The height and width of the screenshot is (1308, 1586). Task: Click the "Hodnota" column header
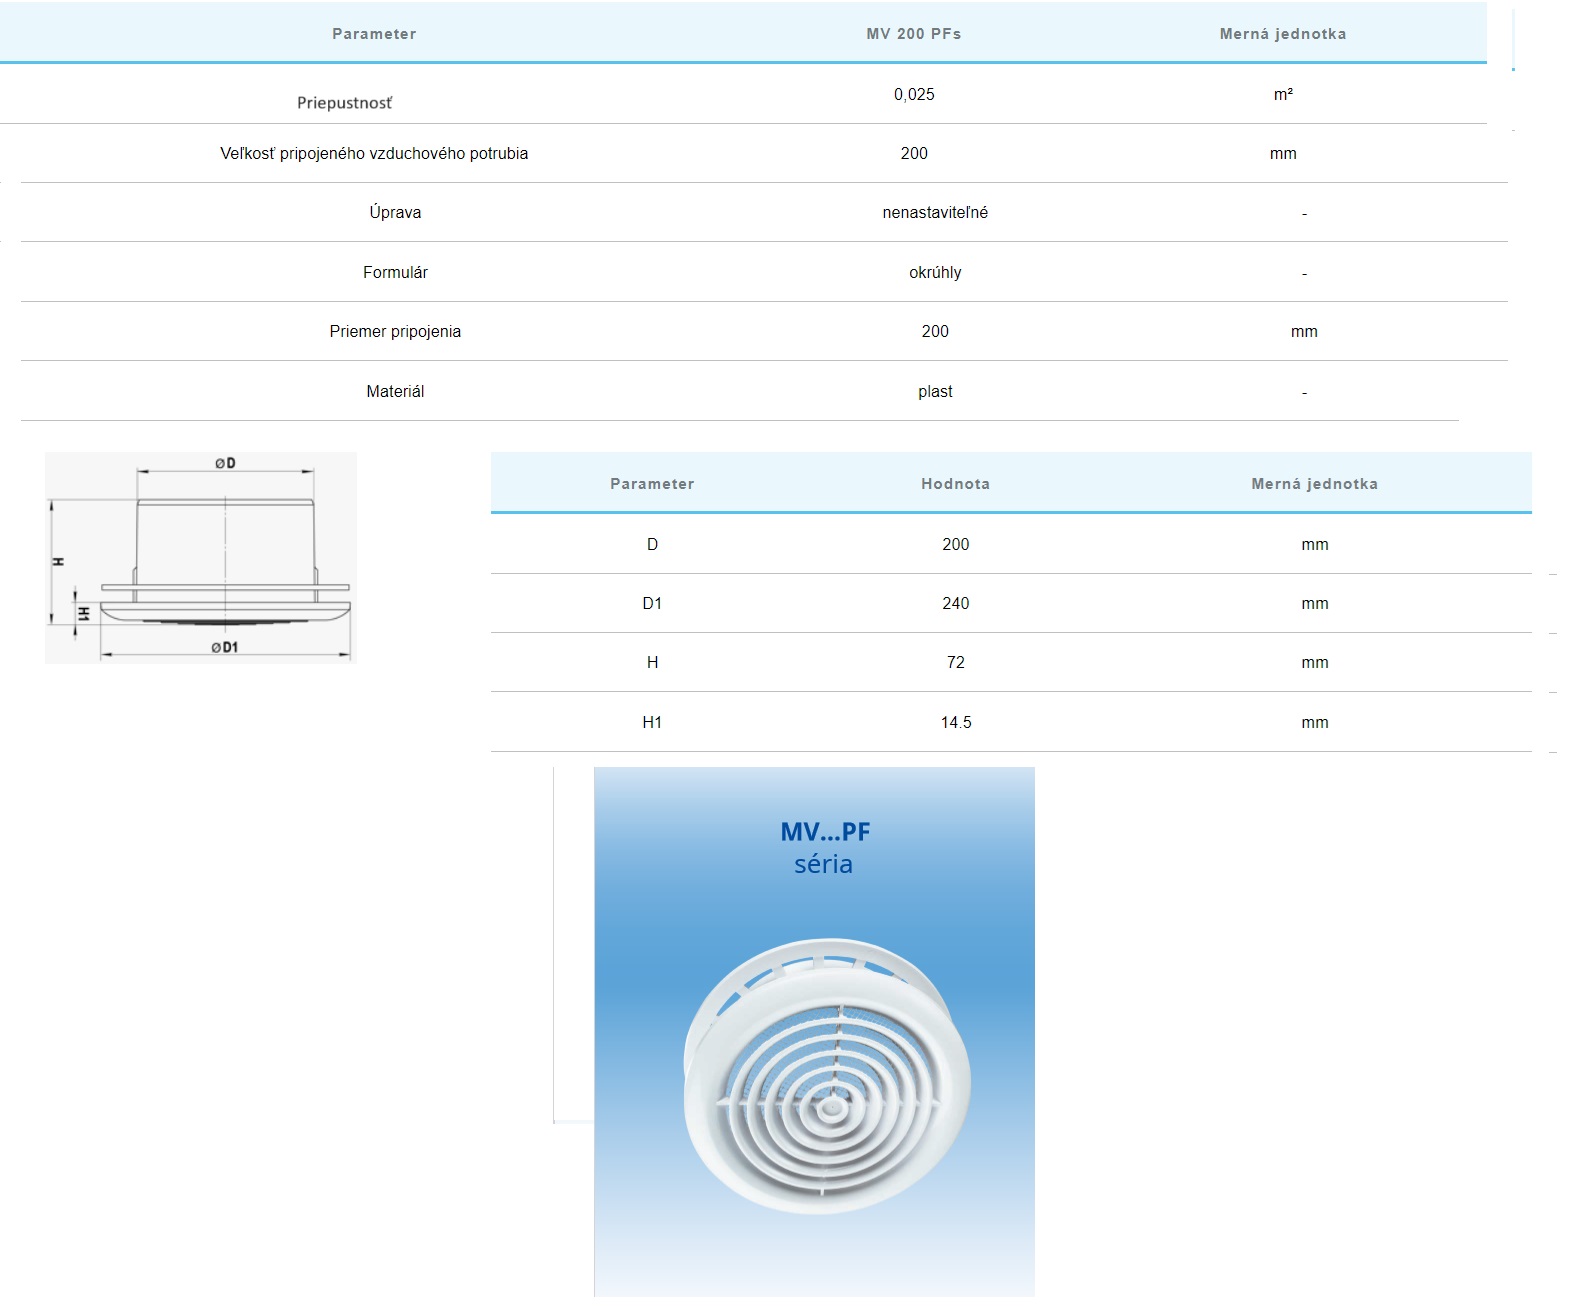955,484
